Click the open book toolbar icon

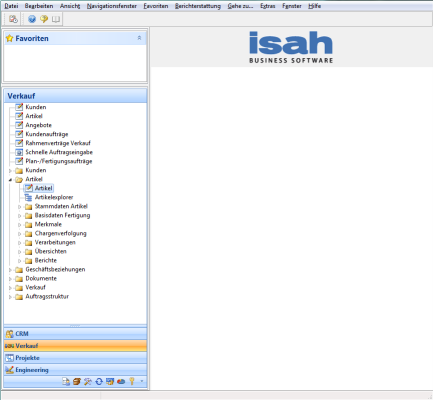coord(56,19)
